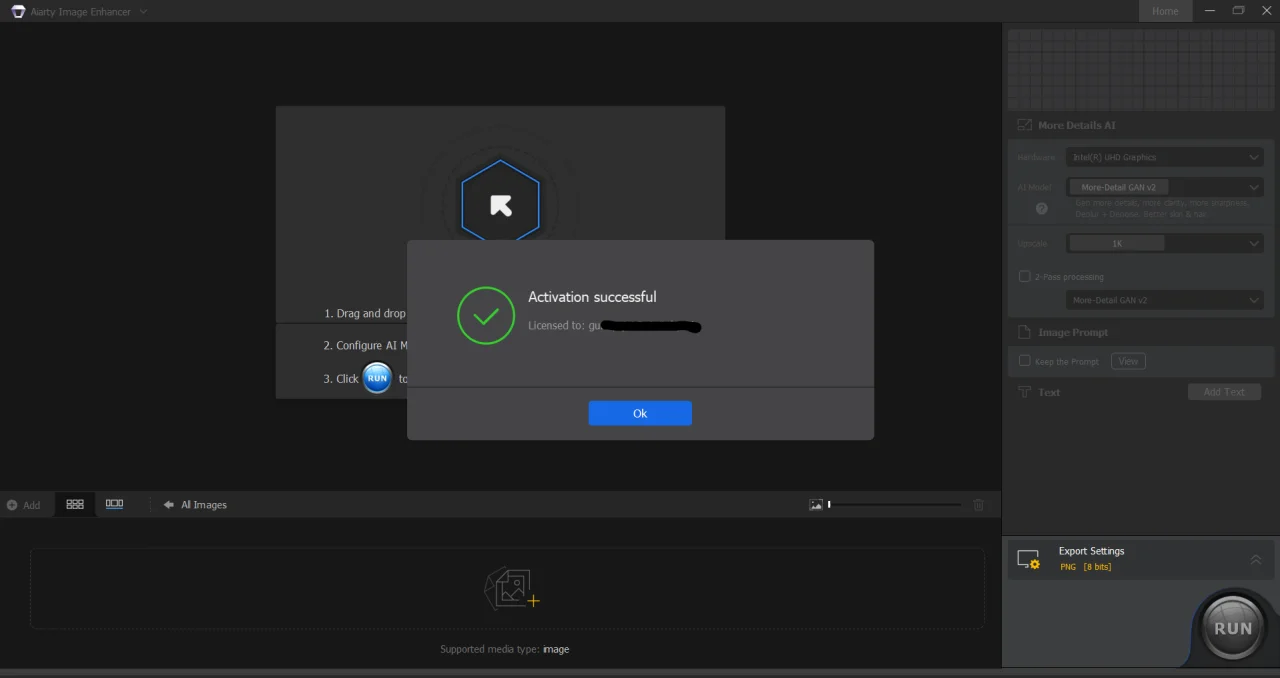
Task: Enable the 2-Pass processing checkbox
Action: (1024, 276)
